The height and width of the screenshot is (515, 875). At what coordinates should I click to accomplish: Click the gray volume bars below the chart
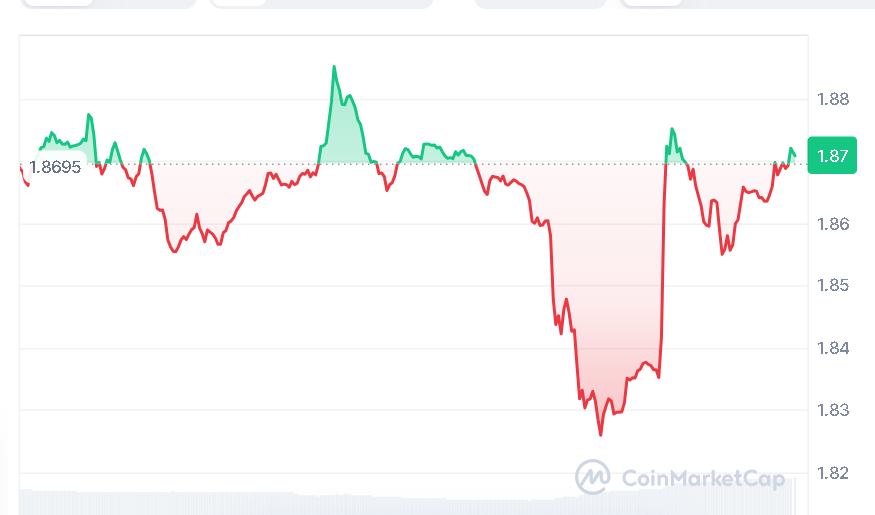point(400,500)
